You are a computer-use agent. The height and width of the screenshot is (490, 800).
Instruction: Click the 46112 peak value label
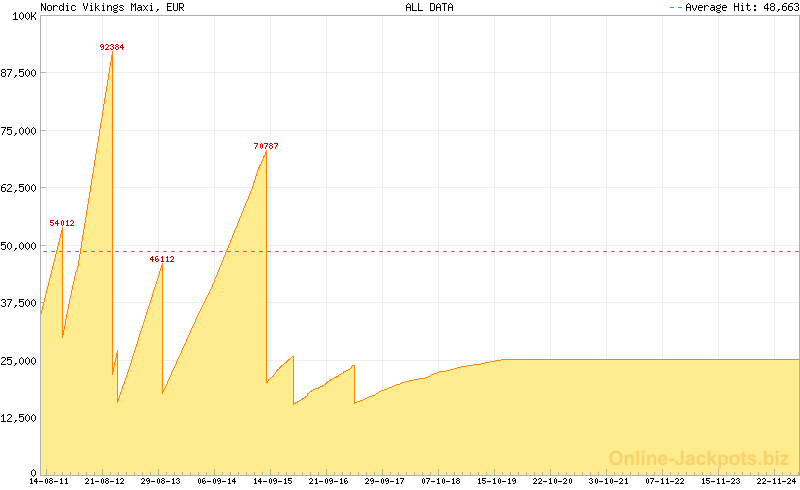click(x=162, y=259)
